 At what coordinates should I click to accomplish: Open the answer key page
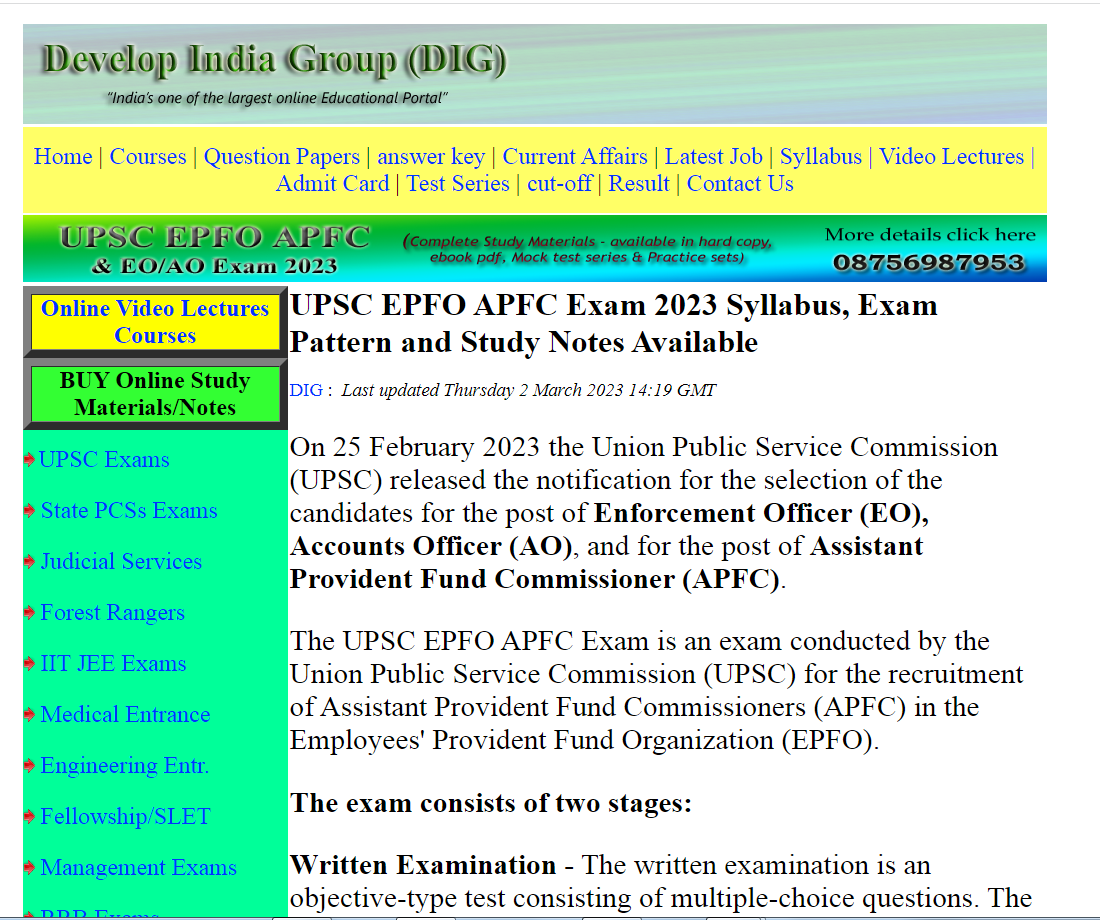431,156
